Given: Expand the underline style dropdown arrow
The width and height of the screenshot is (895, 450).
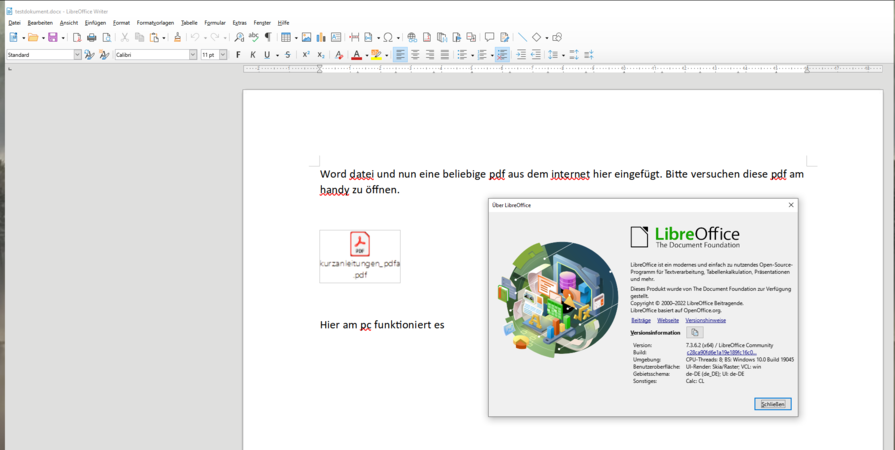Looking at the screenshot, I should point(277,55).
